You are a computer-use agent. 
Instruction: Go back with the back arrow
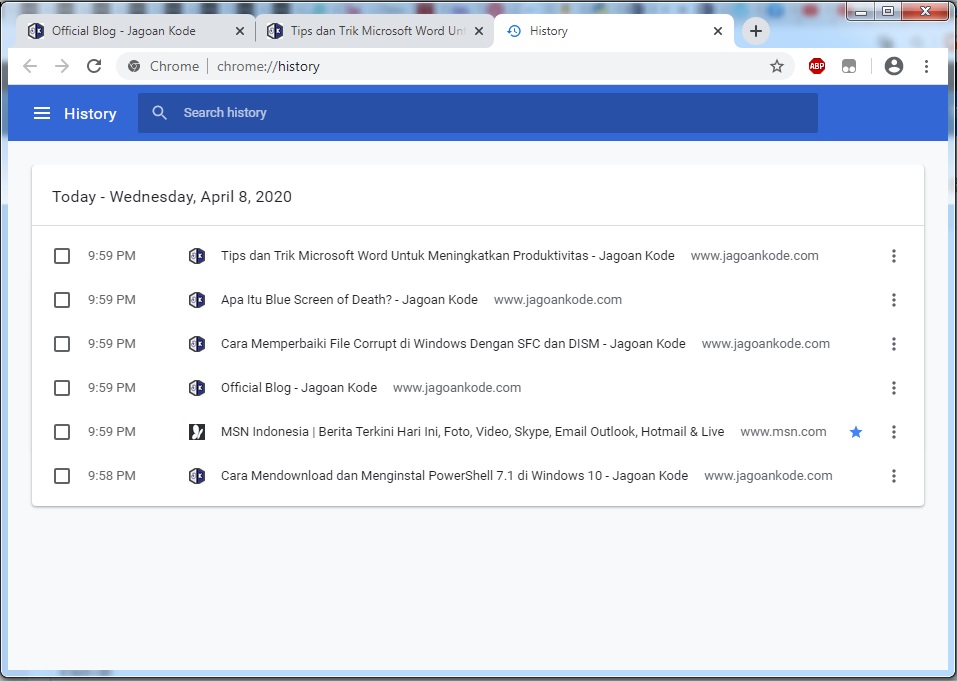click(x=29, y=66)
